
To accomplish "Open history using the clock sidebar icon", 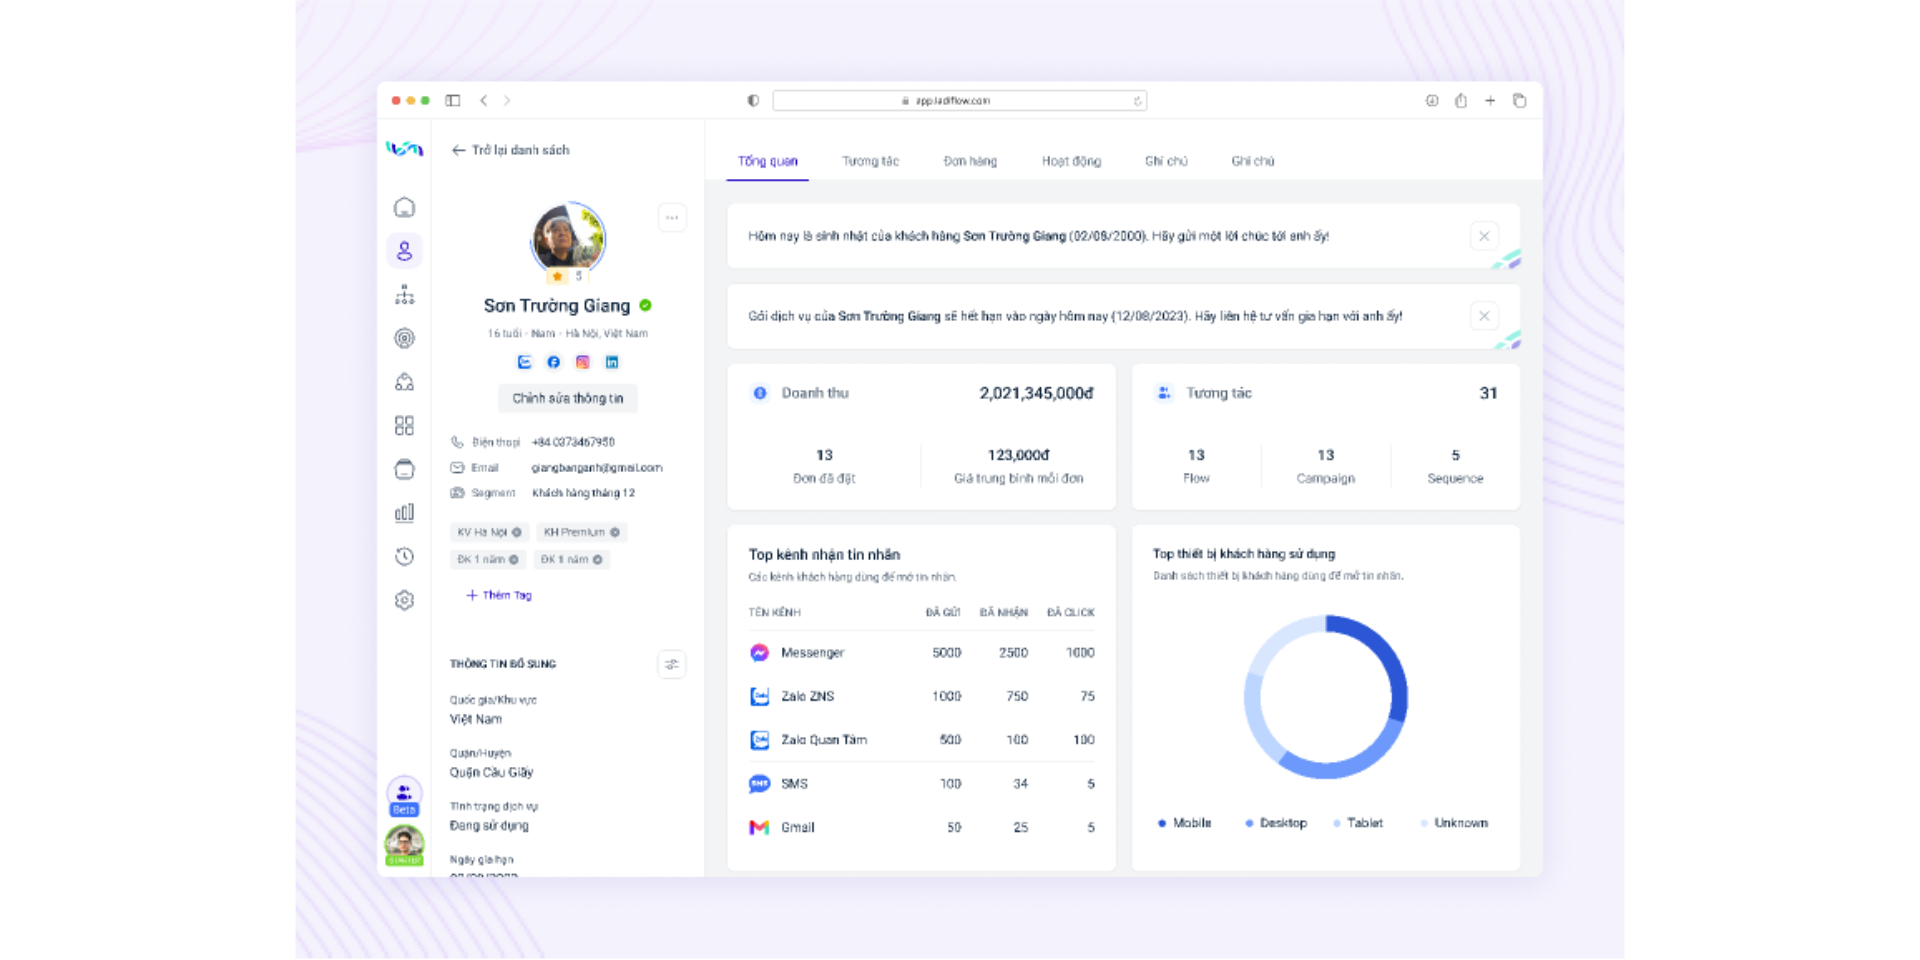I will [x=404, y=556].
